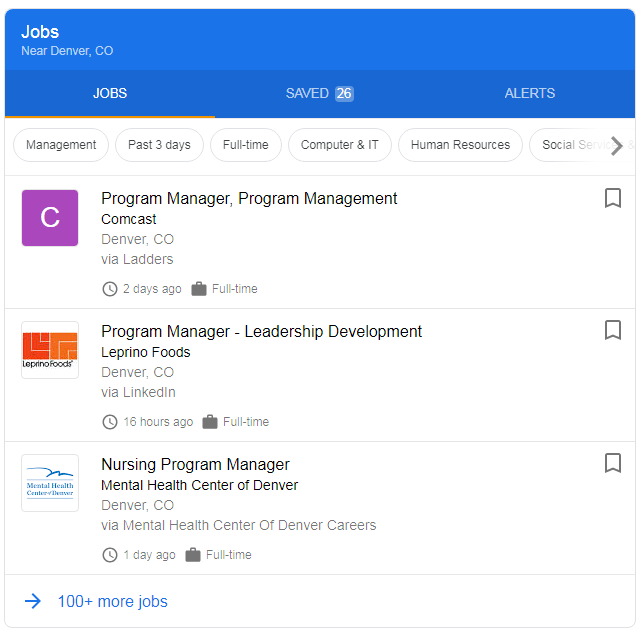Viewport: 640px width, 639px height.
Task: Open Program Manager, Program Management listing
Action: pyautogui.click(x=249, y=198)
